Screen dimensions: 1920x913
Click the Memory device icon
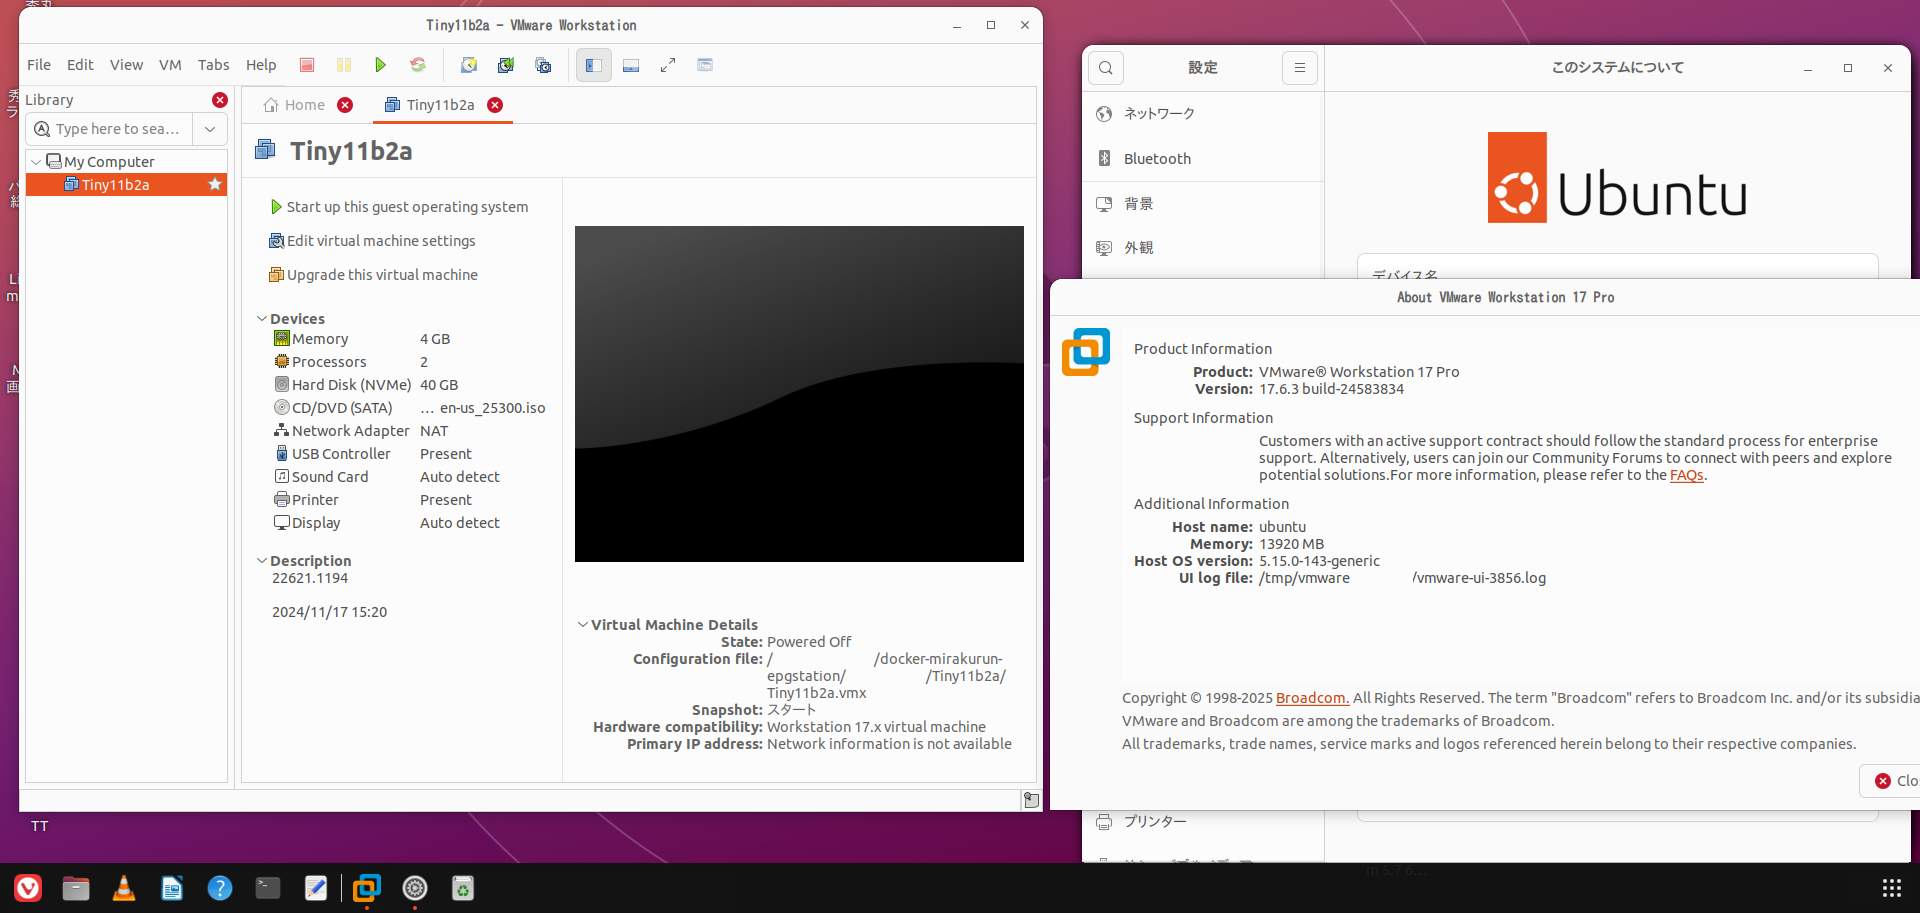282,339
